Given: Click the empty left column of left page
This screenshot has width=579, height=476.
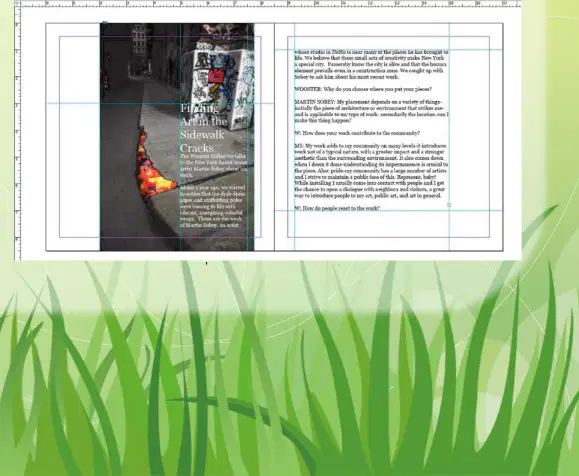Looking at the screenshot, I should tap(80, 137).
